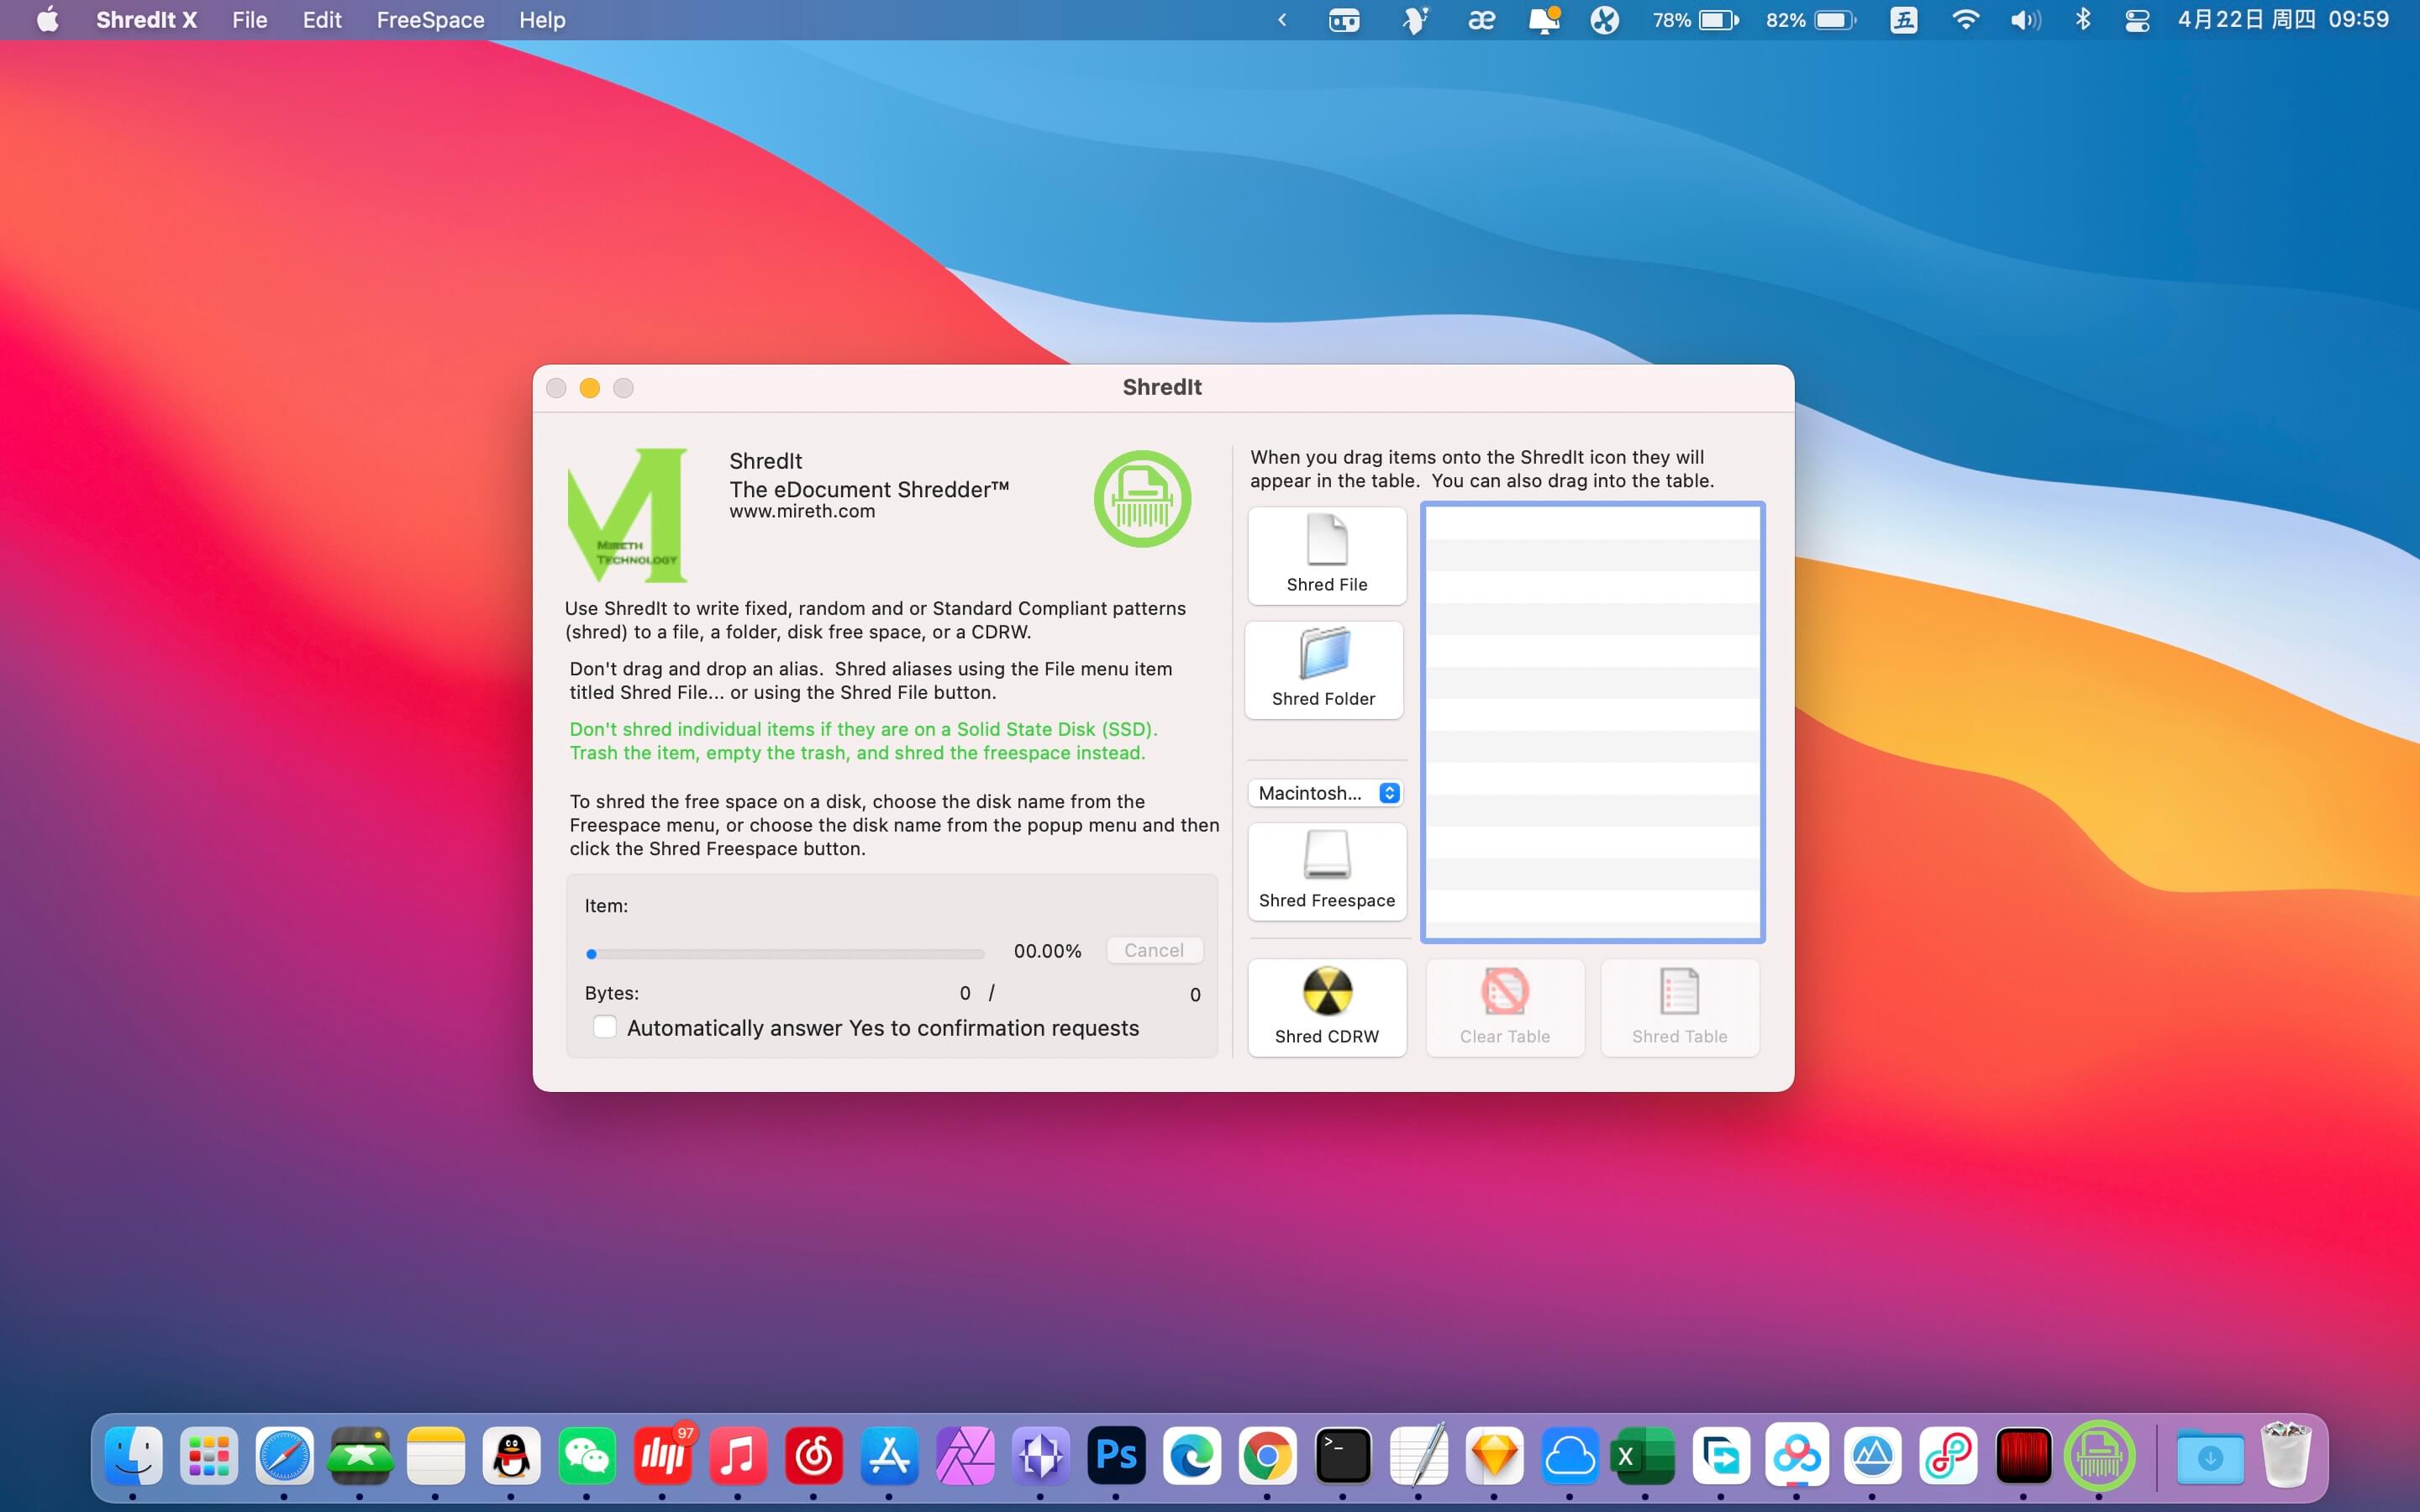
Task: Open Control Center in menu bar
Action: point(2137,20)
